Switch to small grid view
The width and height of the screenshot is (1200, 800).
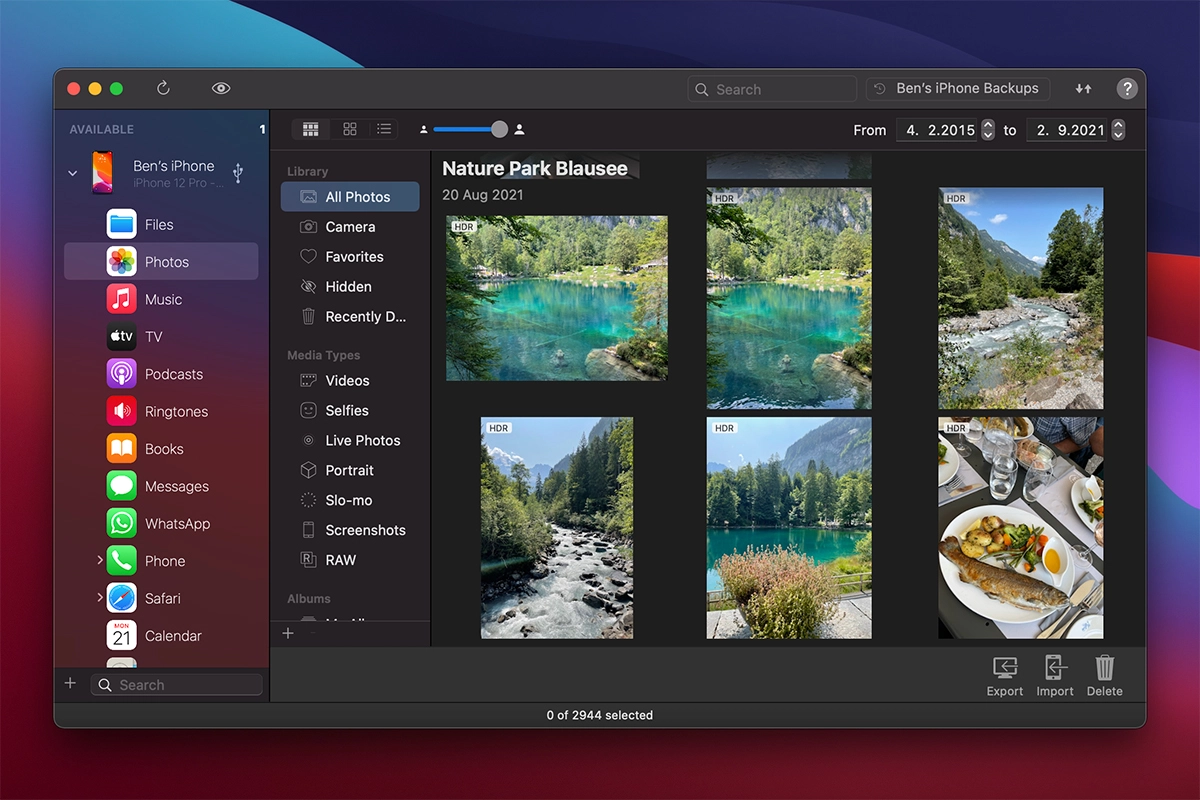tap(350, 129)
